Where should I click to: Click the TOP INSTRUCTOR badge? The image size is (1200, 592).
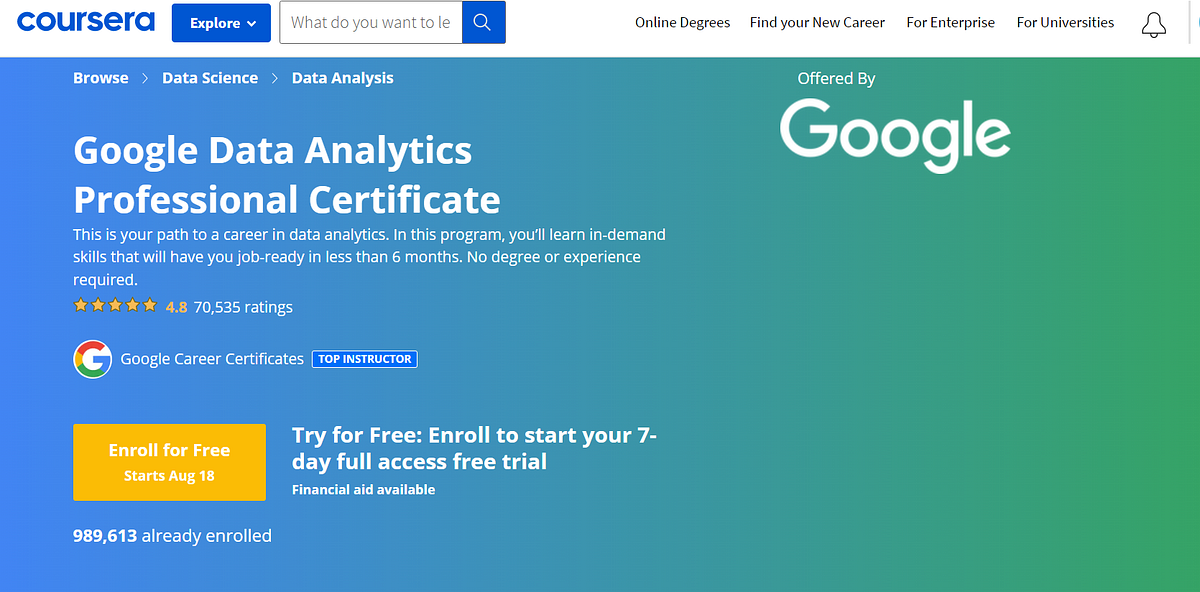pyautogui.click(x=364, y=358)
